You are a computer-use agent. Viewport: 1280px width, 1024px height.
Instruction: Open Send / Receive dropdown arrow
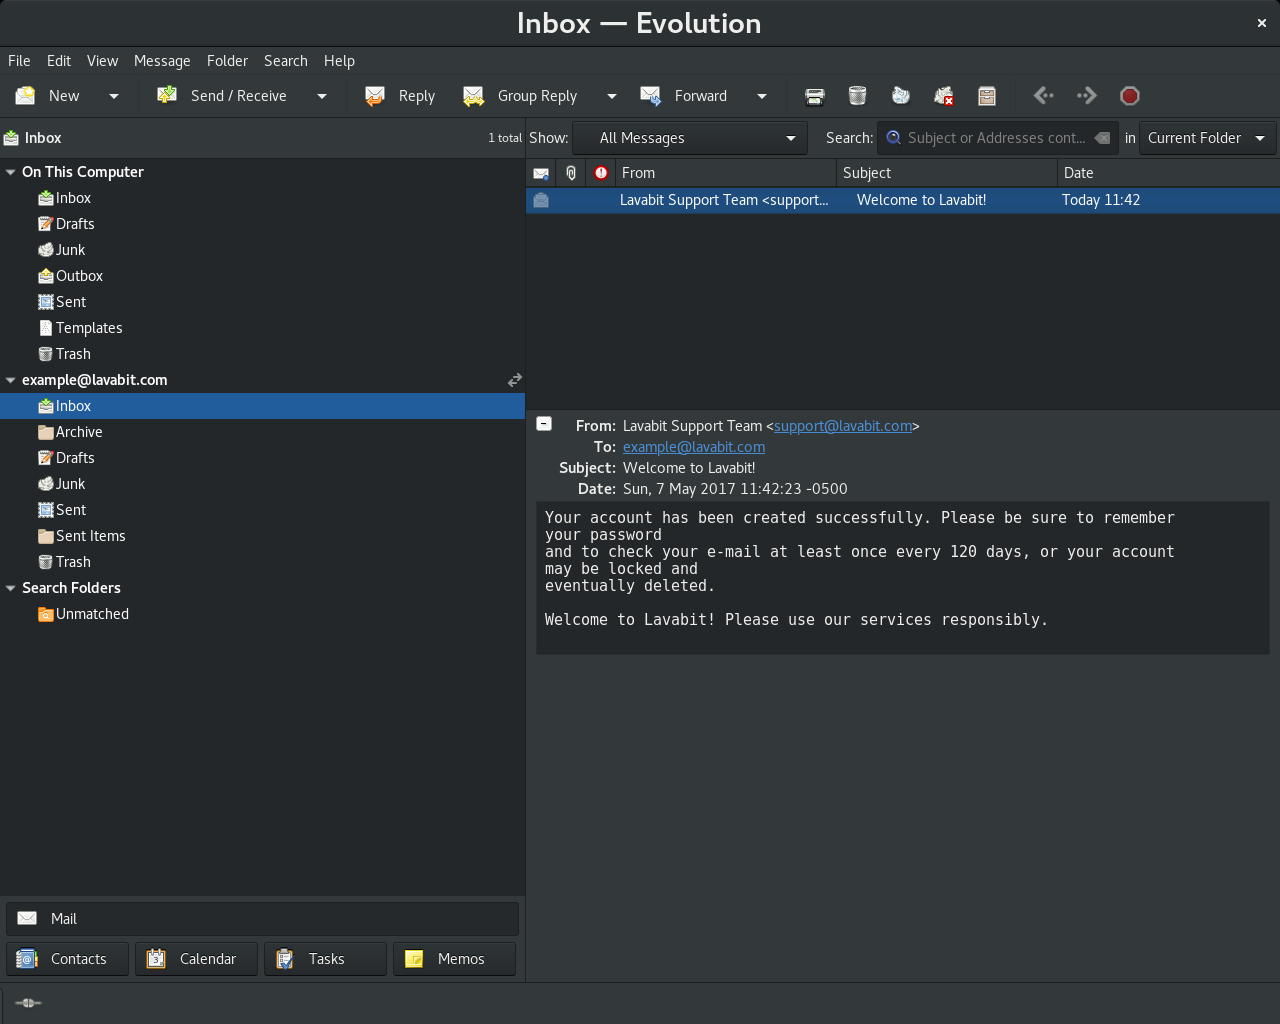click(x=322, y=96)
